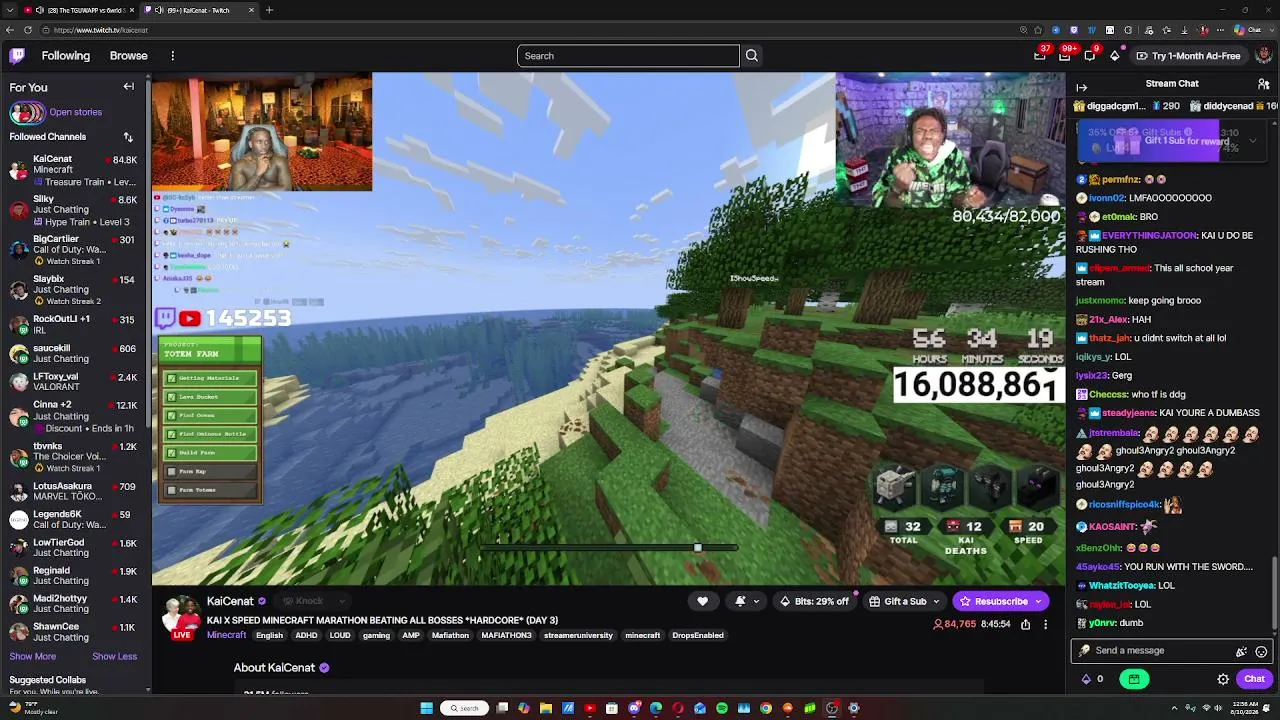Open the emote picker in chat
1280x720 pixels.
coord(1261,652)
